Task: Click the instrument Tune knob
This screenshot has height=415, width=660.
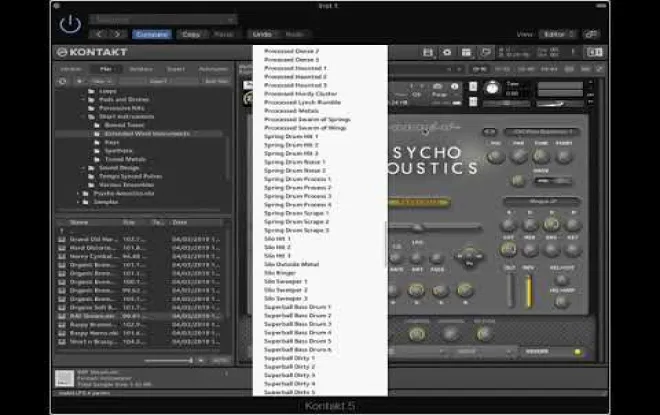Action: click(492, 88)
